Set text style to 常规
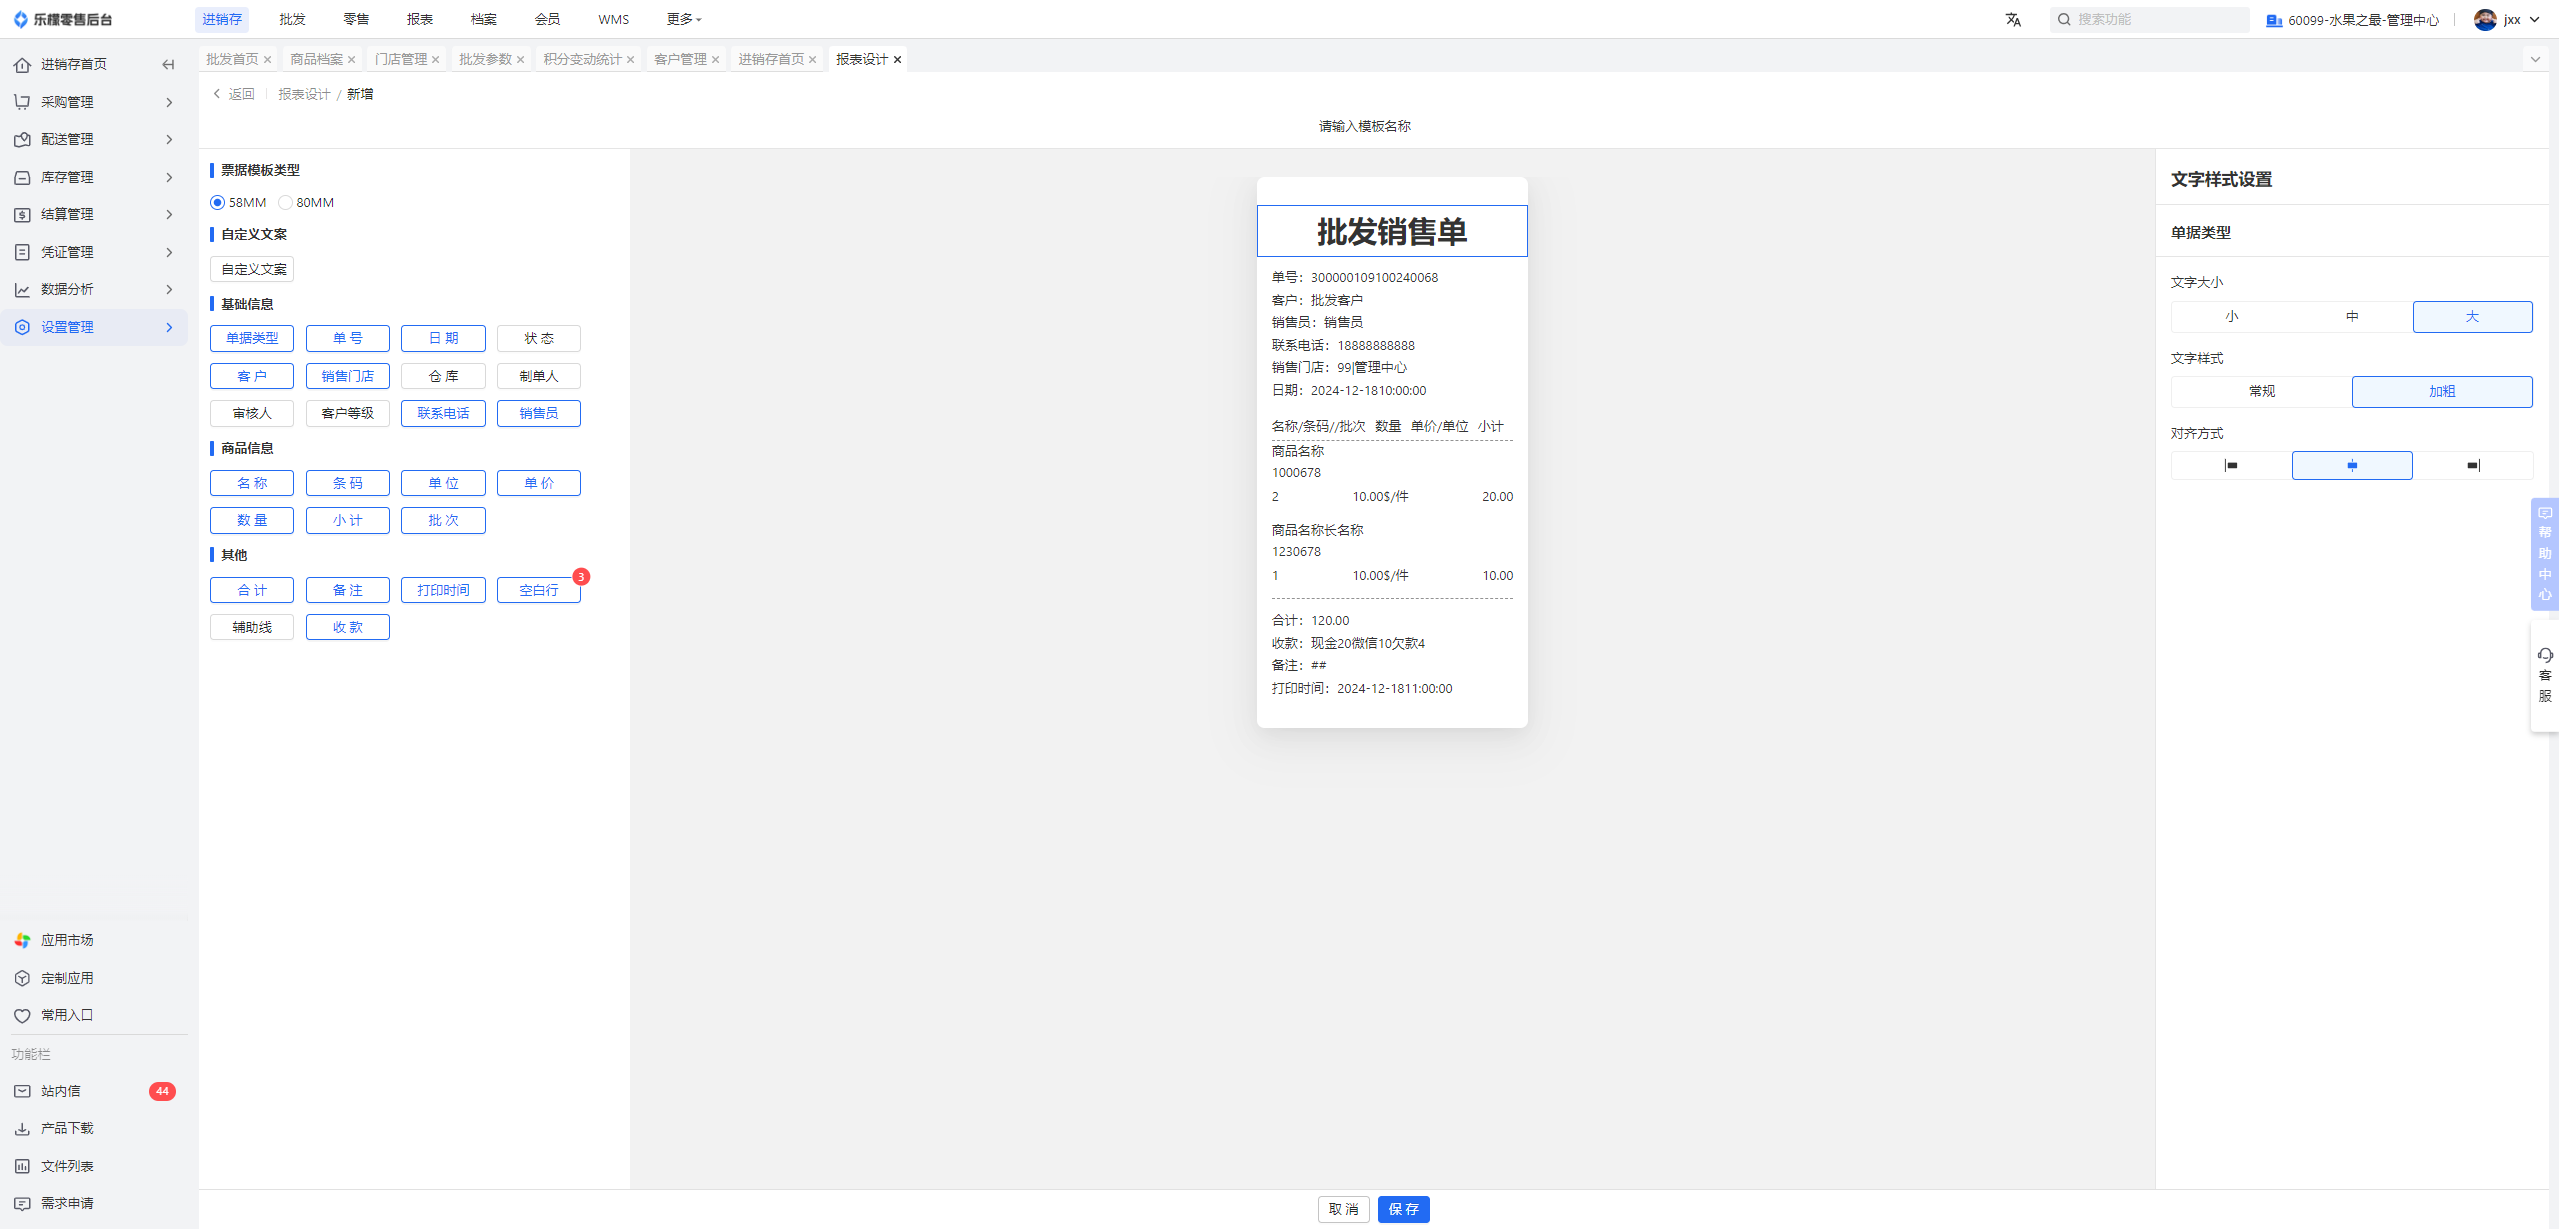This screenshot has height=1229, width=2559. tap(2261, 392)
